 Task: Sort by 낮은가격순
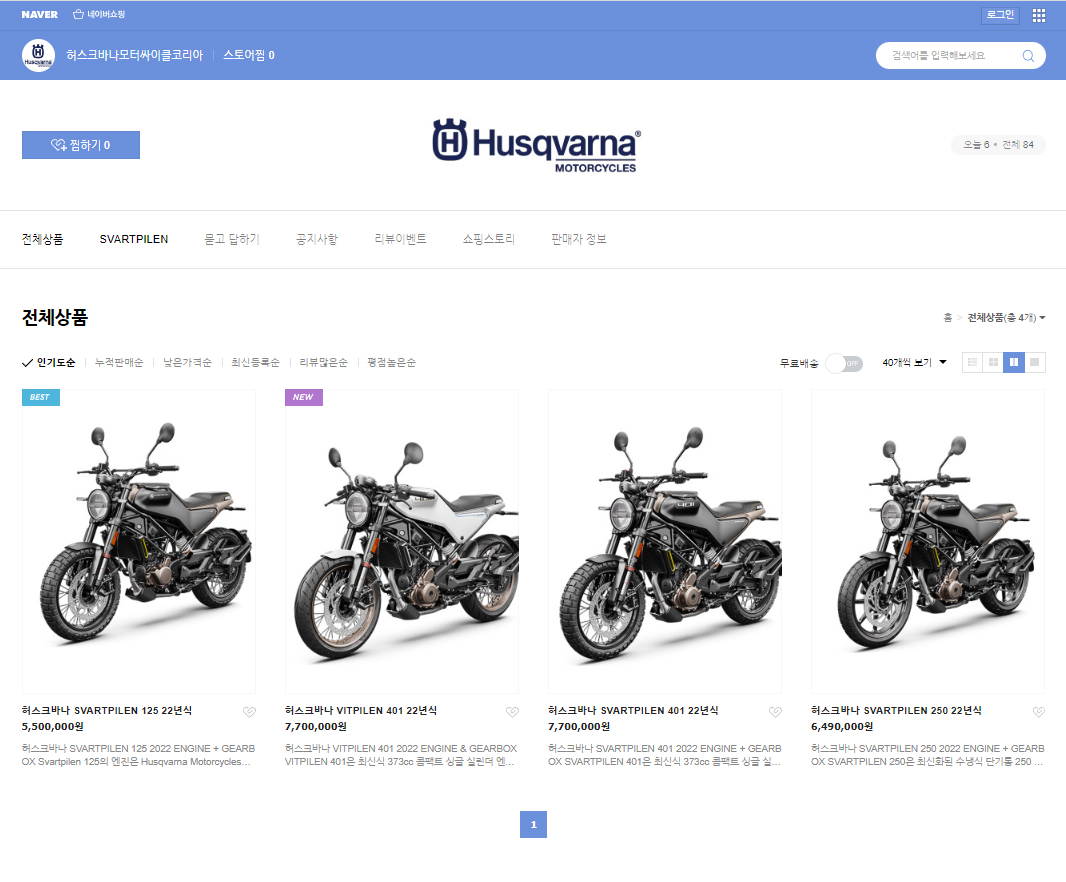(x=188, y=362)
